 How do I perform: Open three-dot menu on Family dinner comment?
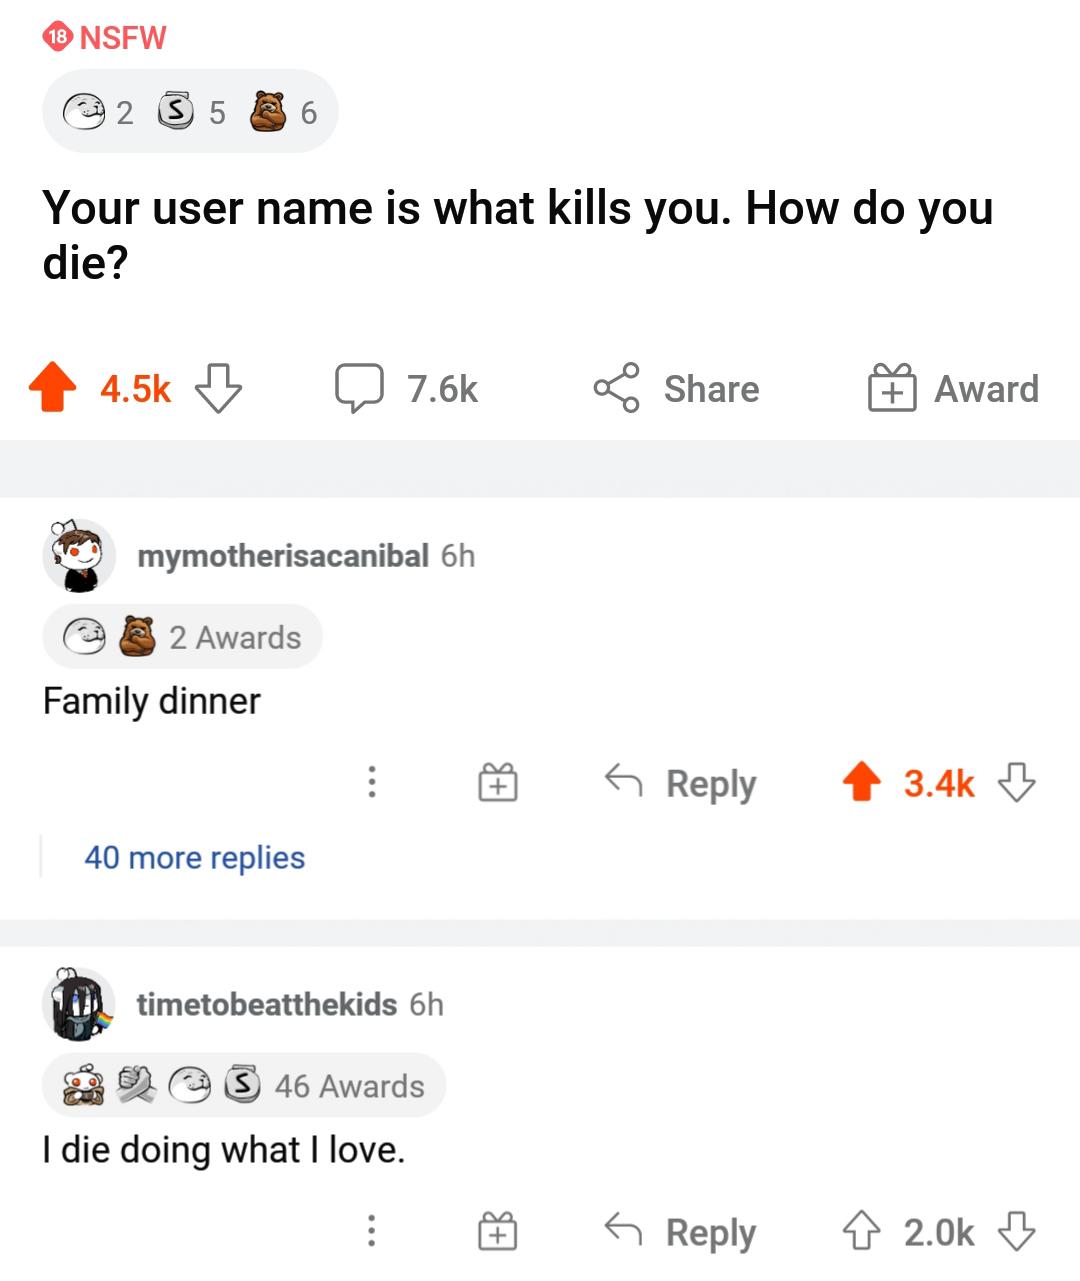(x=371, y=782)
